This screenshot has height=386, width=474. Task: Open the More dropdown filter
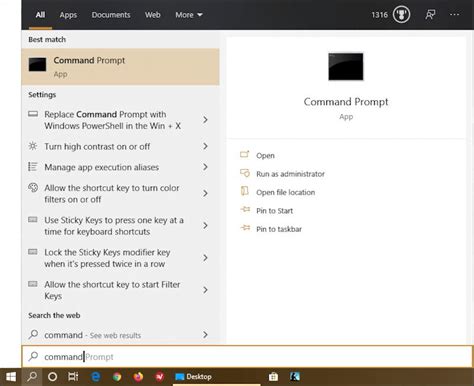click(x=189, y=15)
